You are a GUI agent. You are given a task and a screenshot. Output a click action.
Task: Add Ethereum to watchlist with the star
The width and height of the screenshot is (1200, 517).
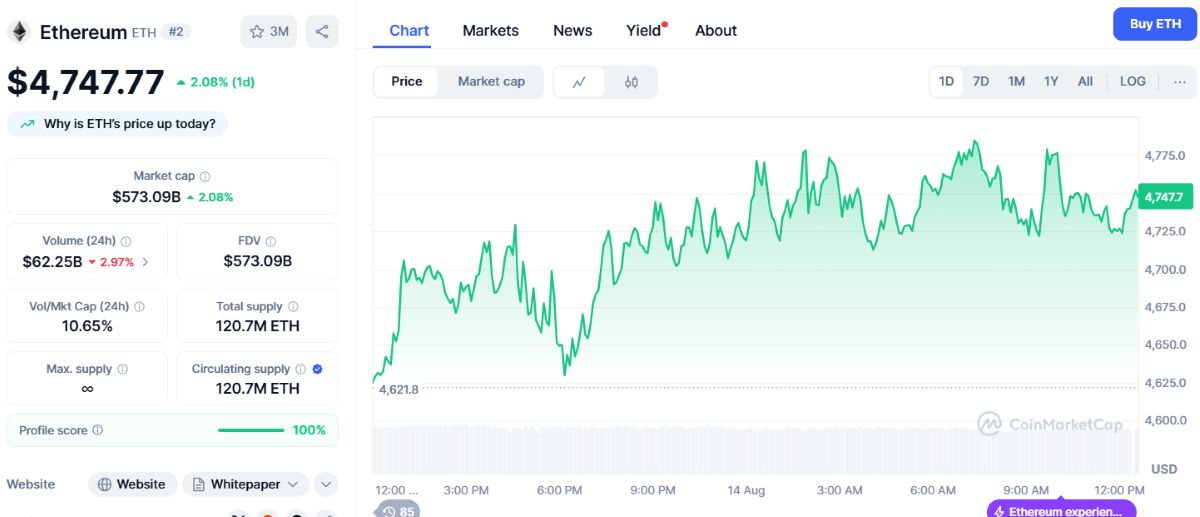tap(268, 32)
